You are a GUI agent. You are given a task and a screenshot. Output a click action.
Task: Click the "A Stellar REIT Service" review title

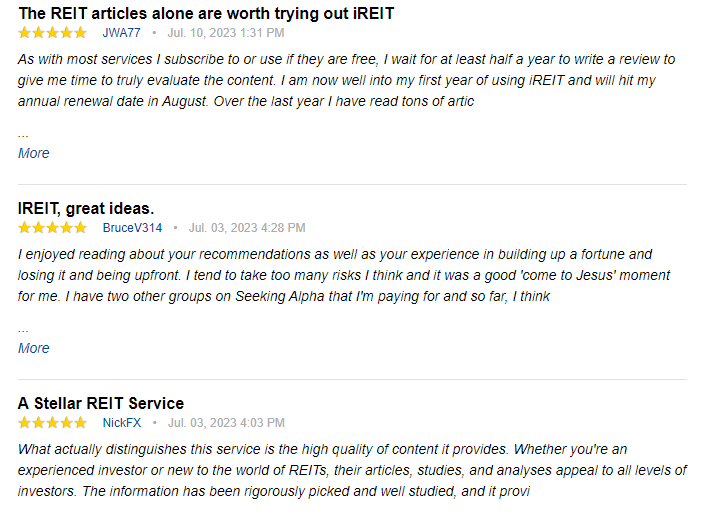pos(101,403)
